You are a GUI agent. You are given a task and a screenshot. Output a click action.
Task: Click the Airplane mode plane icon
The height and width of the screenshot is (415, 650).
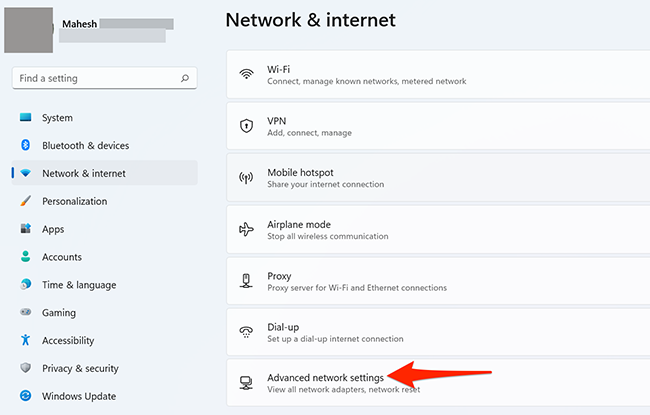coord(246,229)
